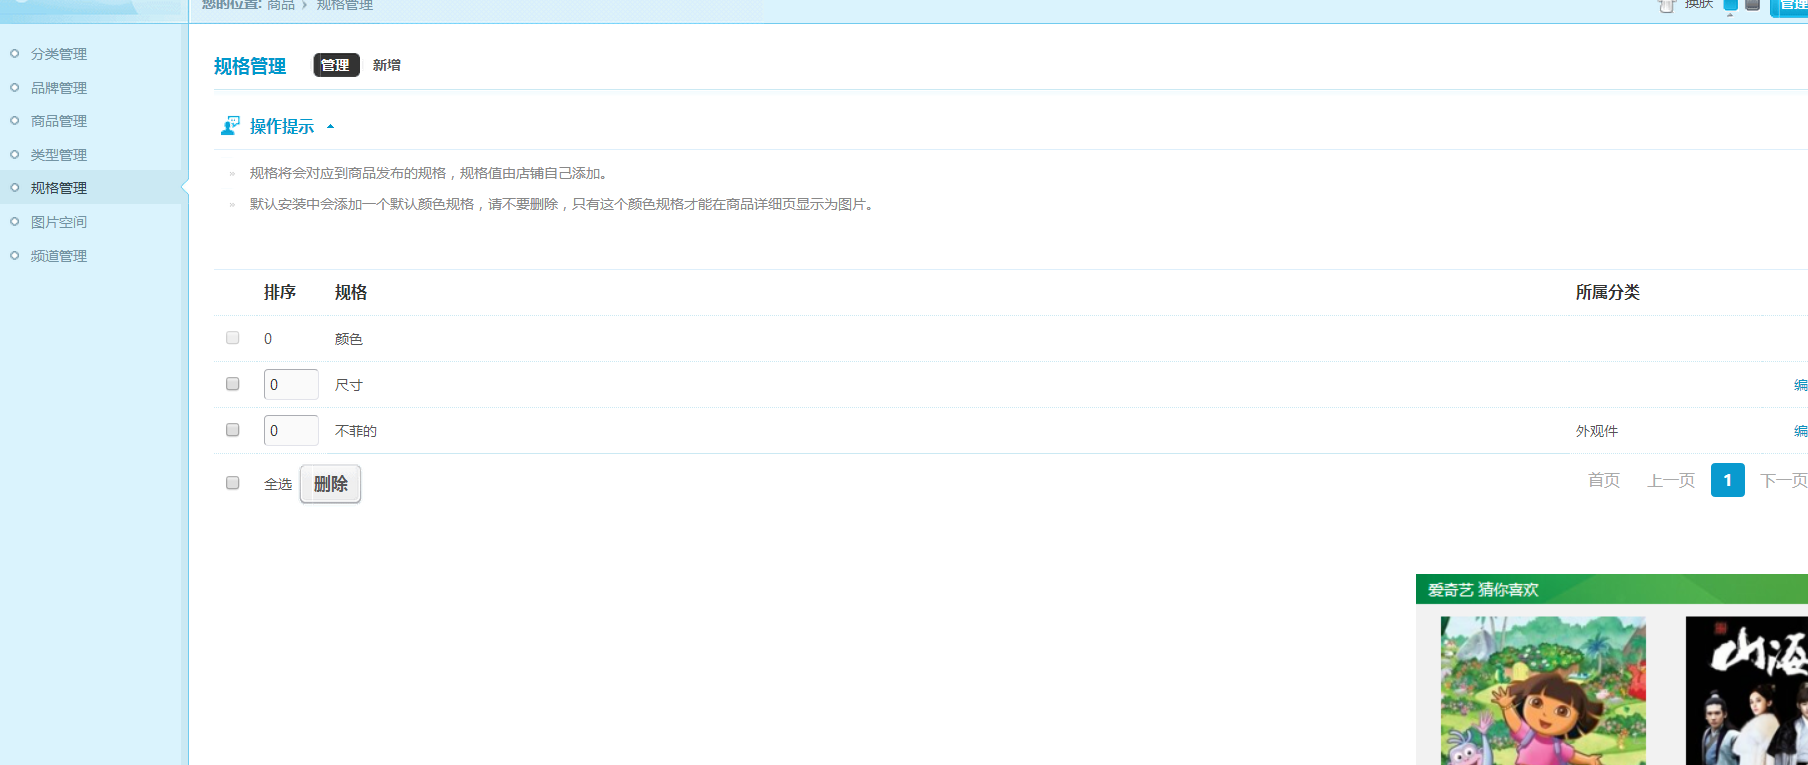Click the 颜色 spec name
The image size is (1808, 765).
pos(349,339)
